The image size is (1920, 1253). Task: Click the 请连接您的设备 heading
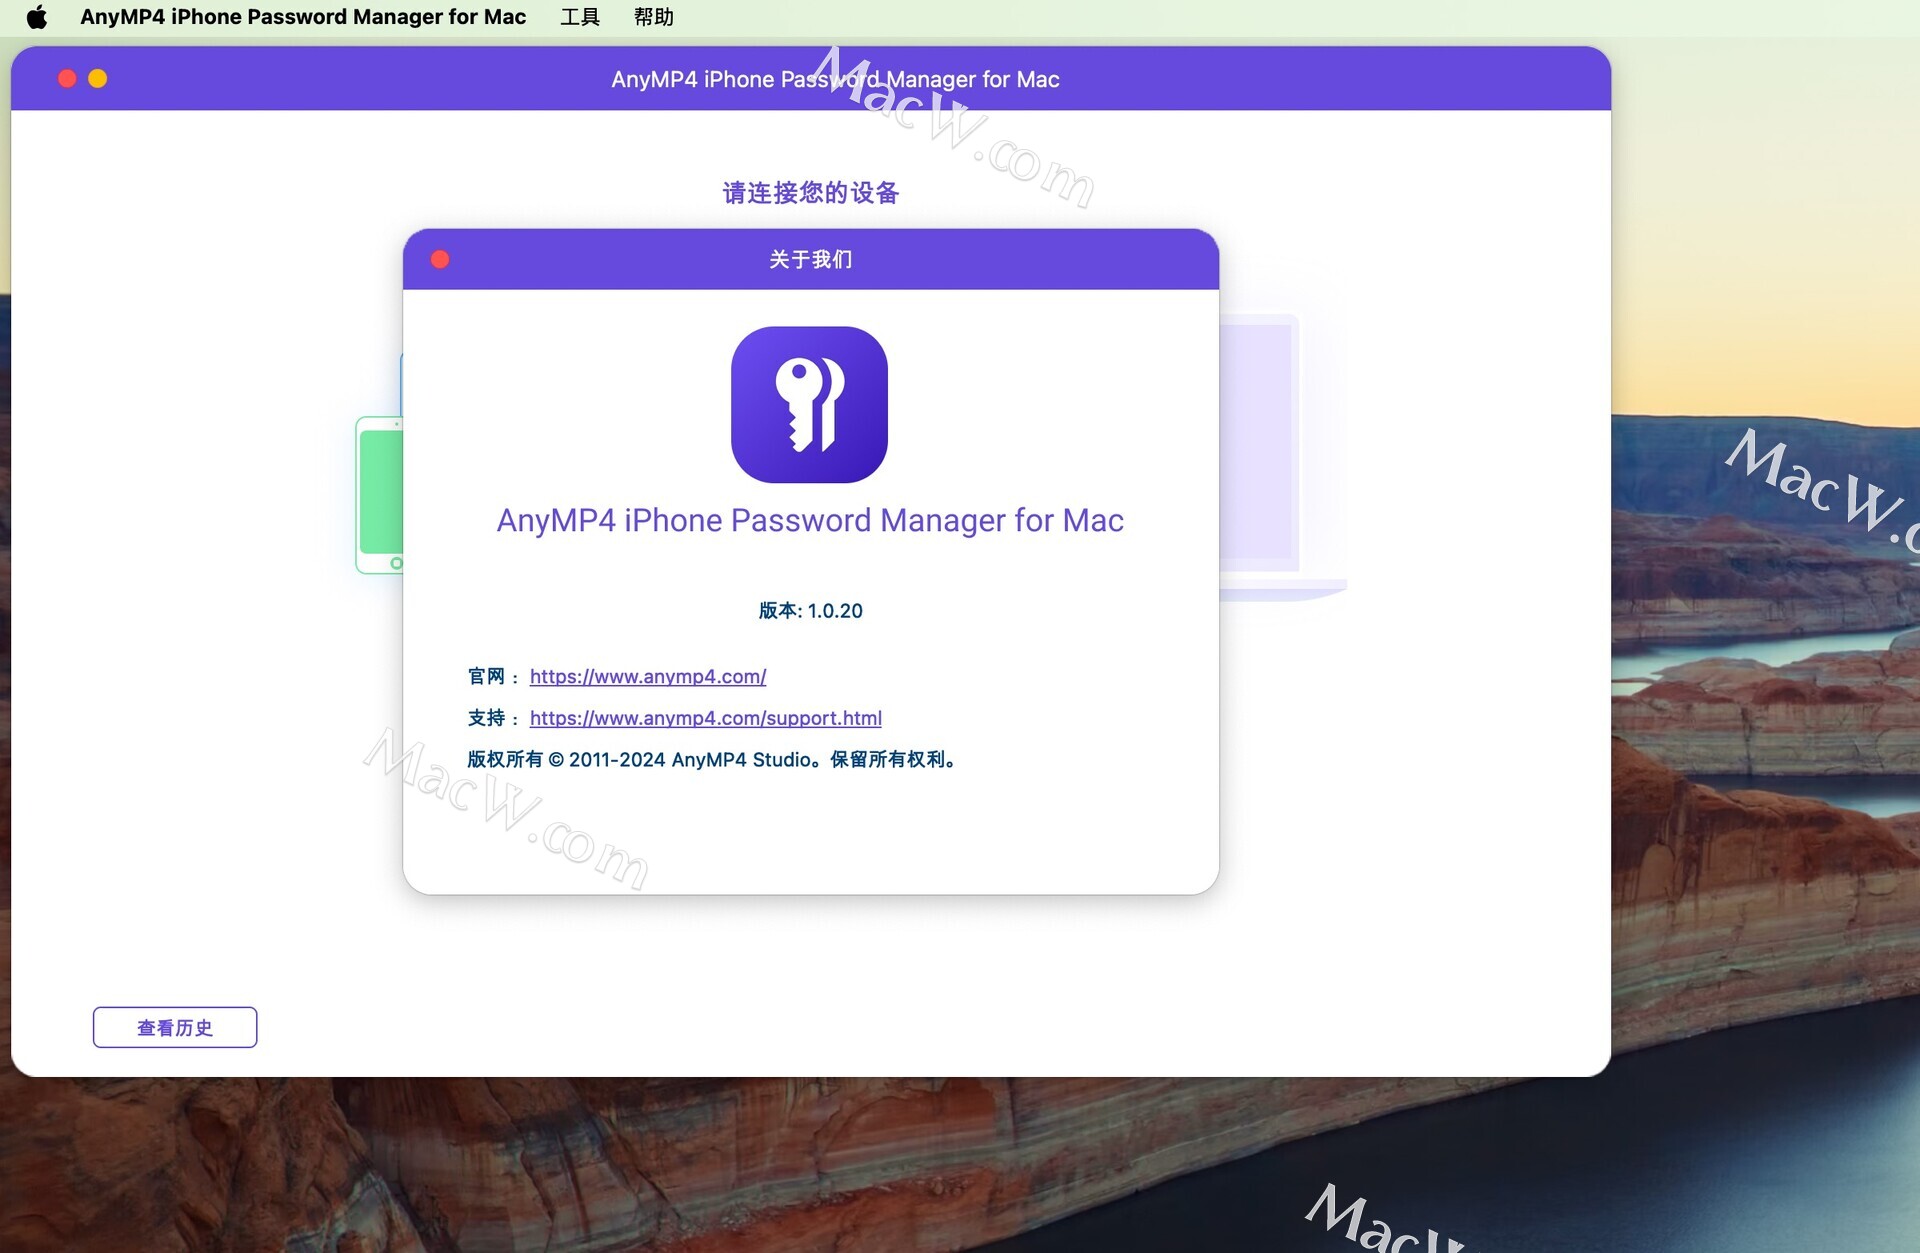811,193
